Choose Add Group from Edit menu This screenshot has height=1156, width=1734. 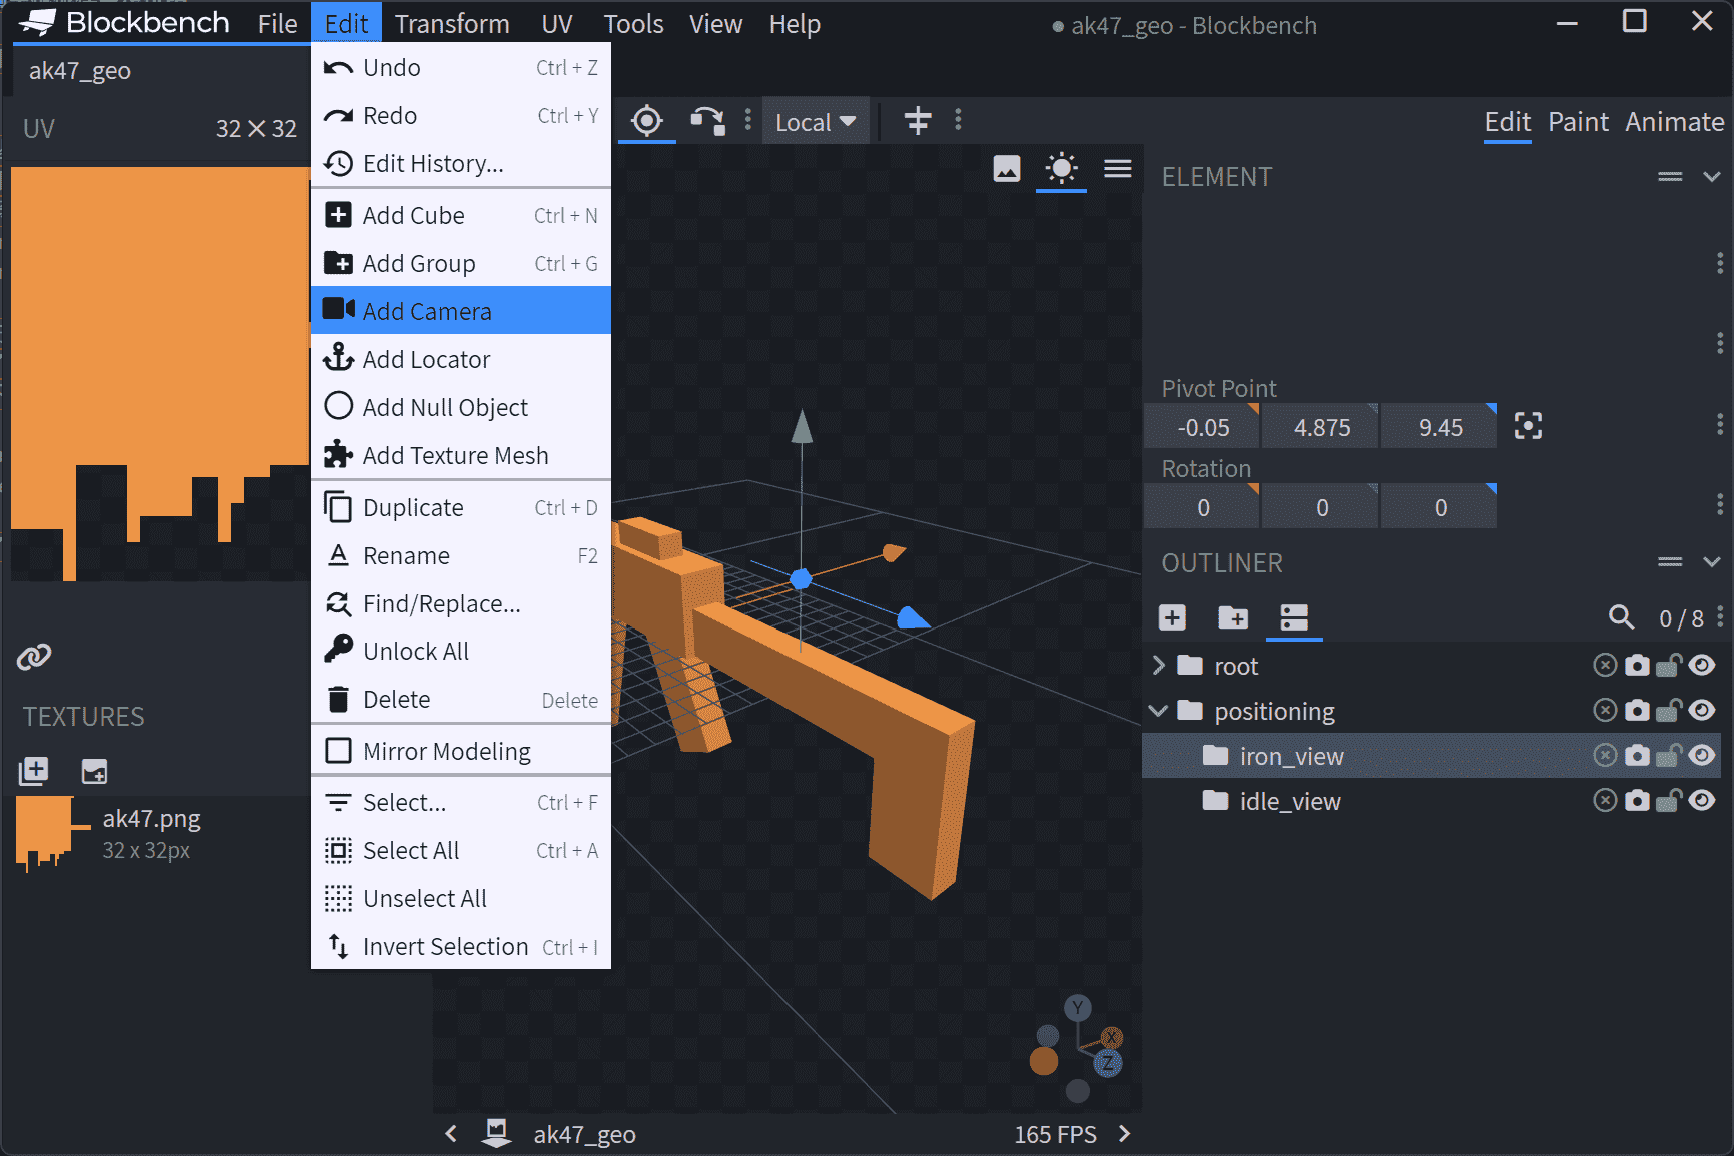[x=461, y=263]
